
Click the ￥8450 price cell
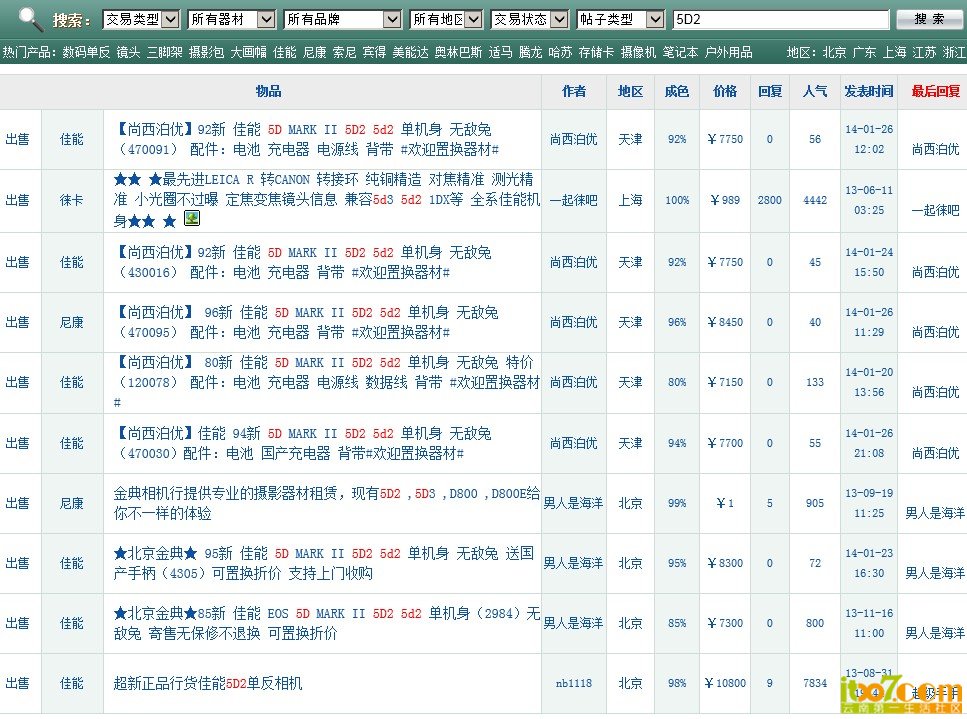725,322
